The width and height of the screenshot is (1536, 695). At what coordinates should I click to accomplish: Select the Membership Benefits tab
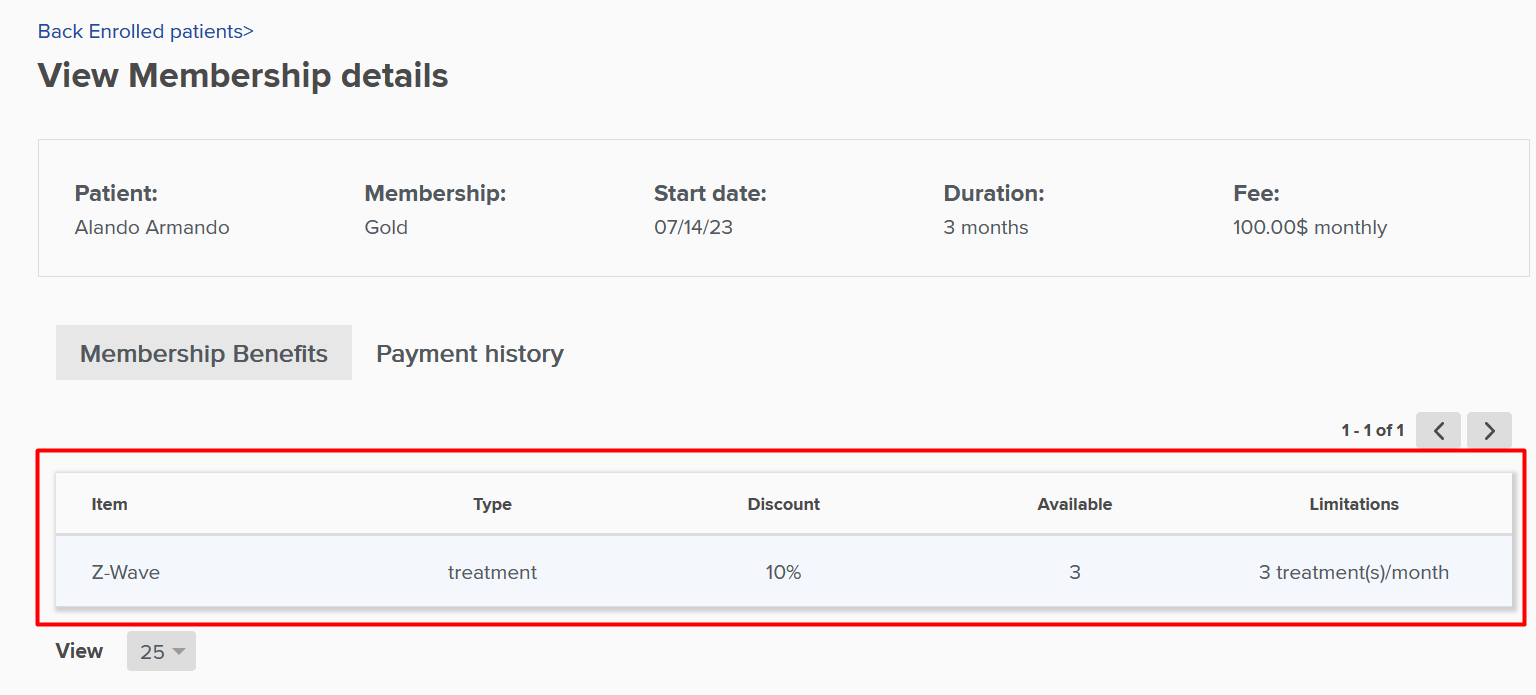click(203, 353)
